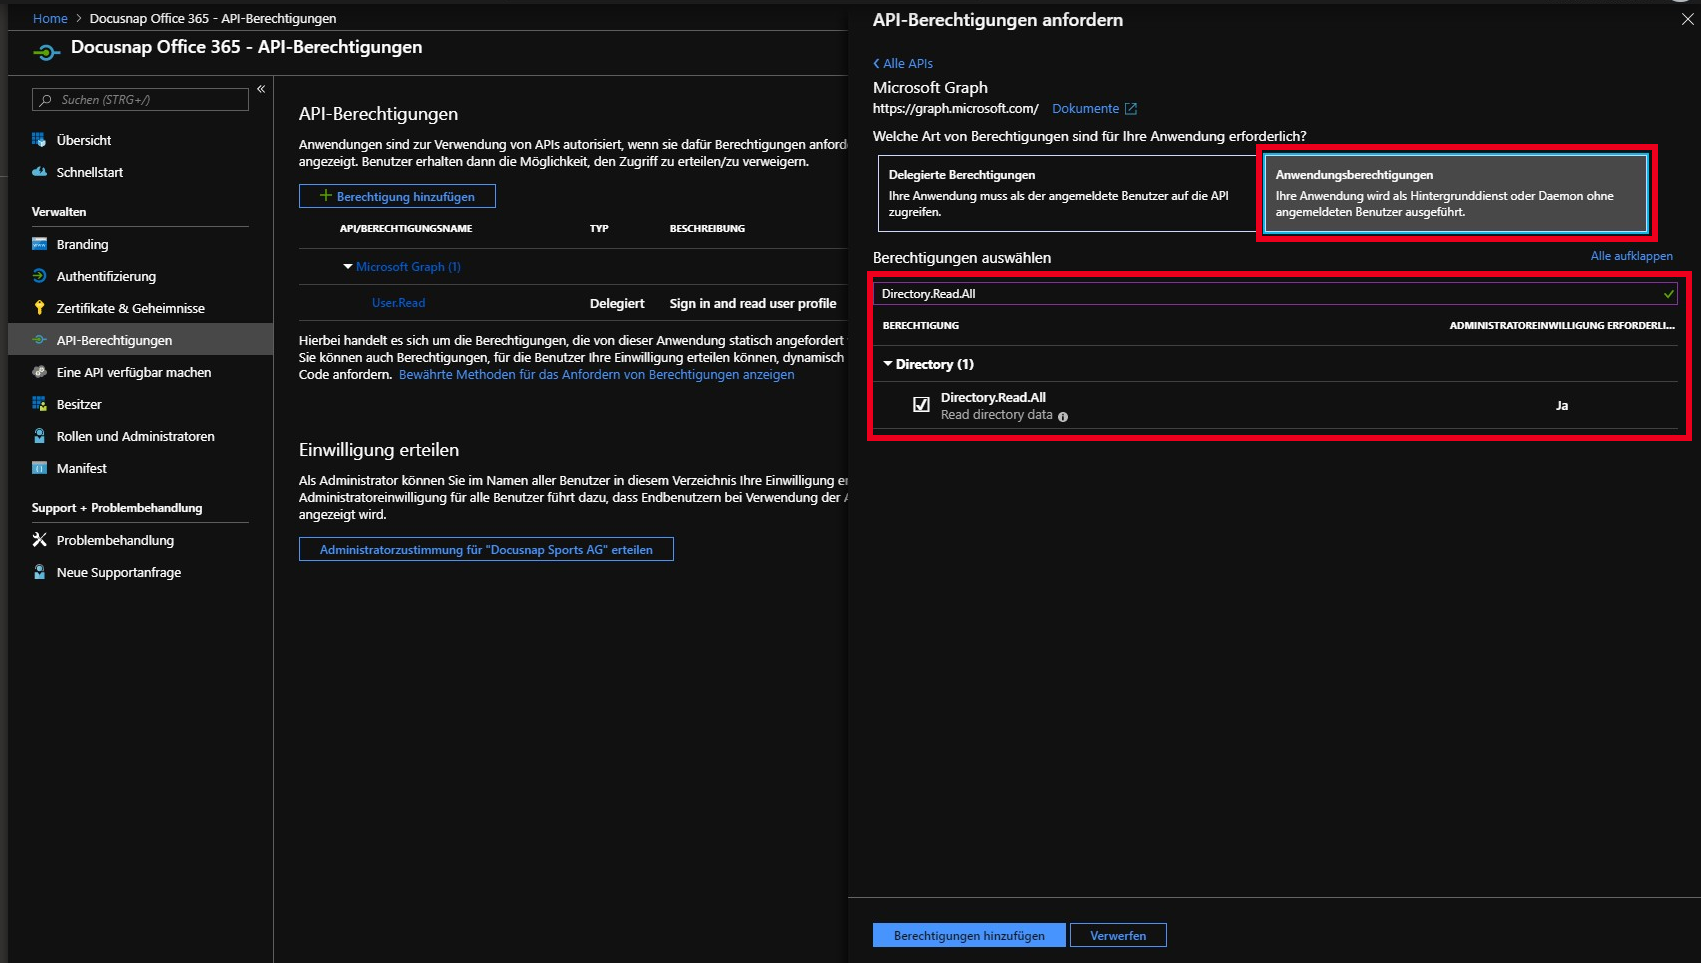The height and width of the screenshot is (963, 1701).
Task: Collapse the sidebar with double chevron icon
Action: (261, 89)
